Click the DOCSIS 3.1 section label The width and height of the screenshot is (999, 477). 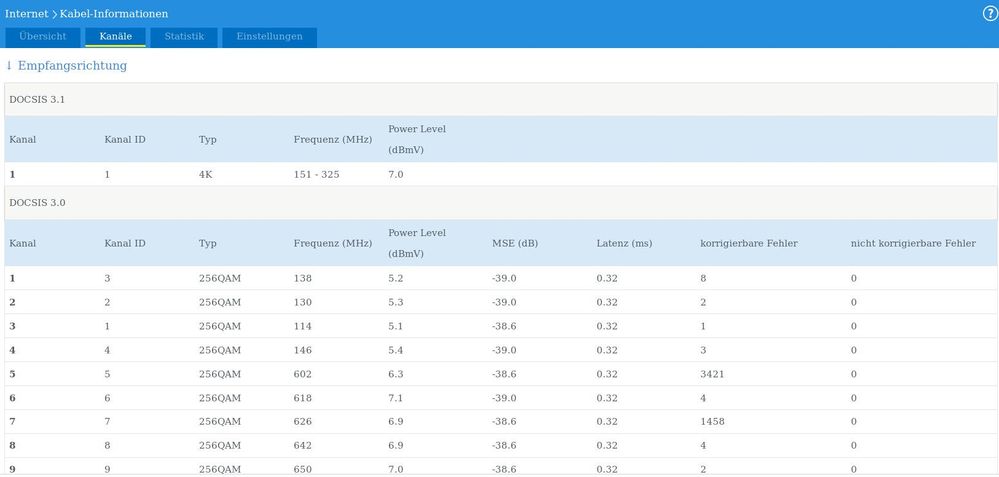click(x=37, y=99)
